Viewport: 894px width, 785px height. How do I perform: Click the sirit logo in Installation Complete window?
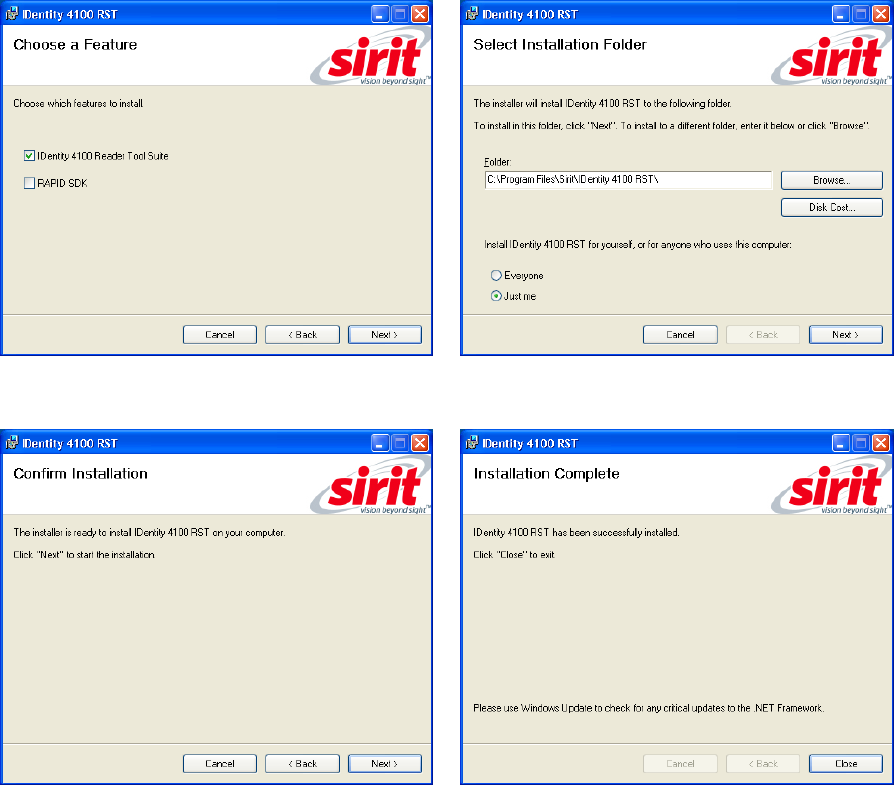click(x=831, y=486)
